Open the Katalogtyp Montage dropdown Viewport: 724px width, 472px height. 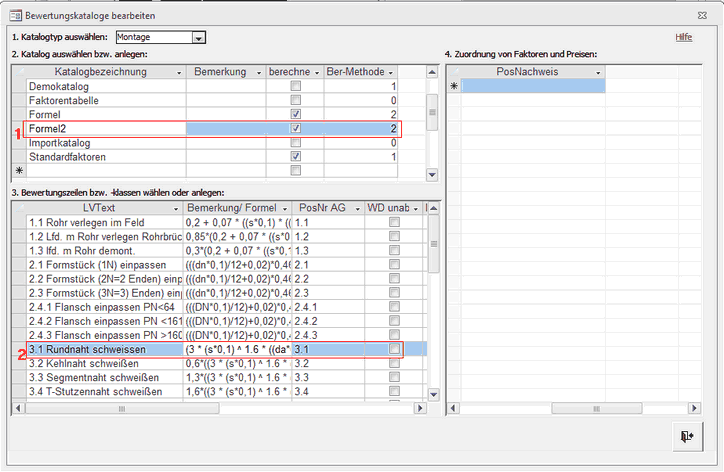point(198,38)
